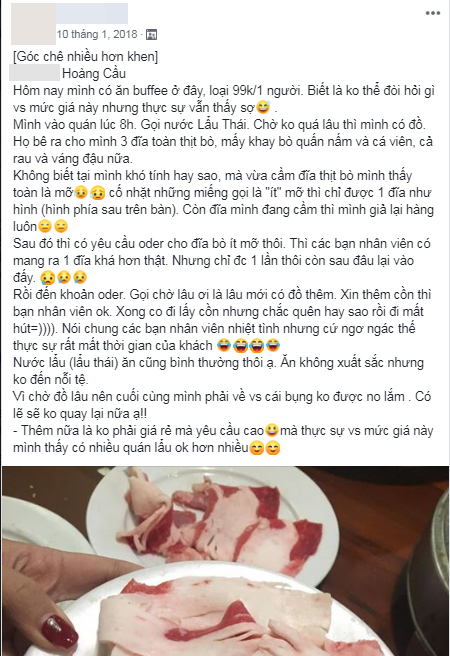Click the second sad emoji before 'cố nhặt'

(97, 193)
